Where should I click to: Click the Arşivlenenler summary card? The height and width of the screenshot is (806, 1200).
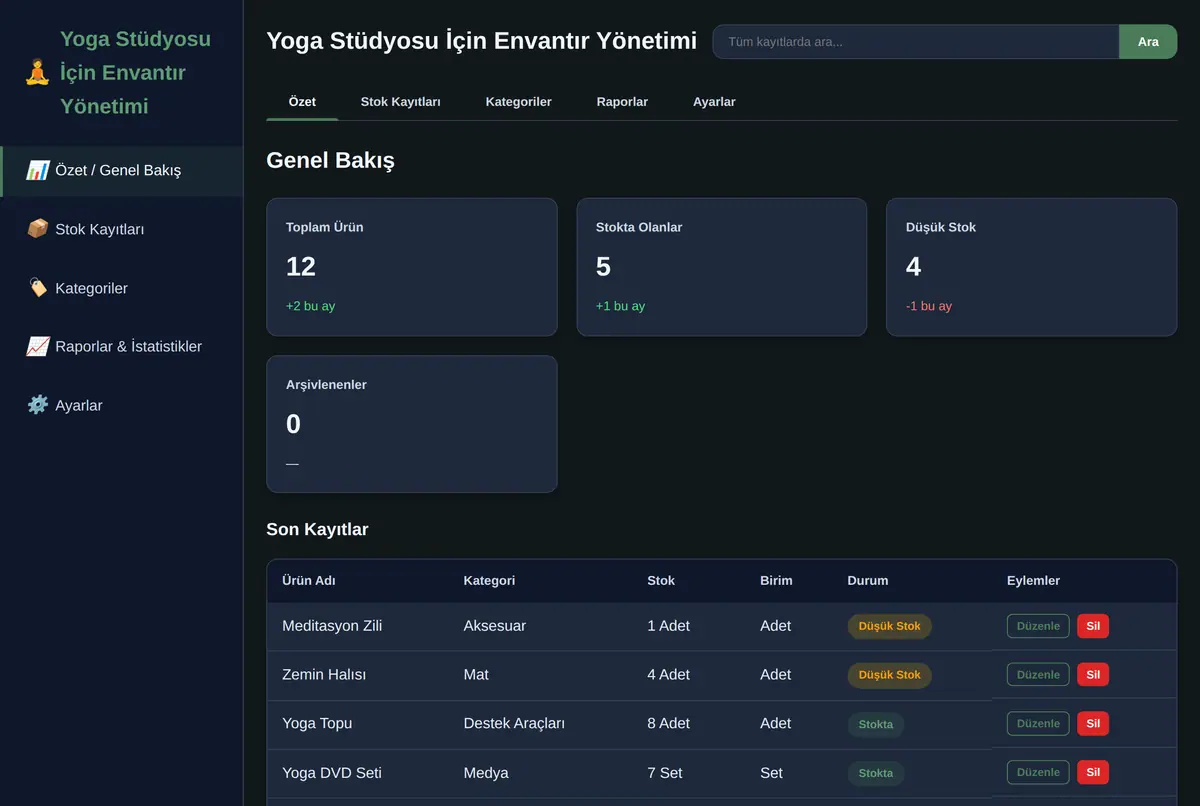pos(412,424)
